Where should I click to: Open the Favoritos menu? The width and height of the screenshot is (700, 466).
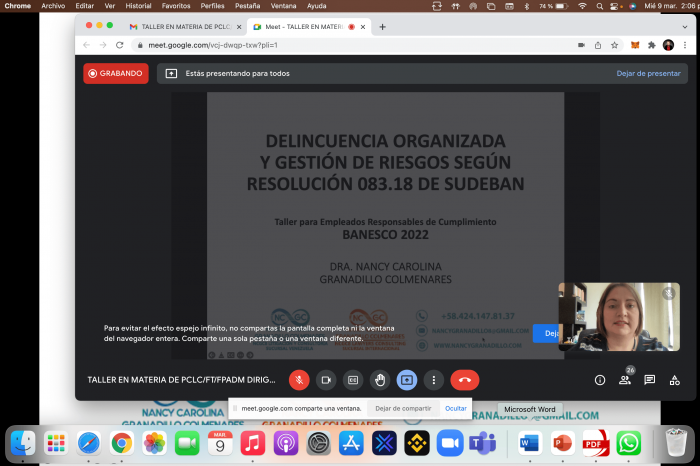click(x=175, y=6)
